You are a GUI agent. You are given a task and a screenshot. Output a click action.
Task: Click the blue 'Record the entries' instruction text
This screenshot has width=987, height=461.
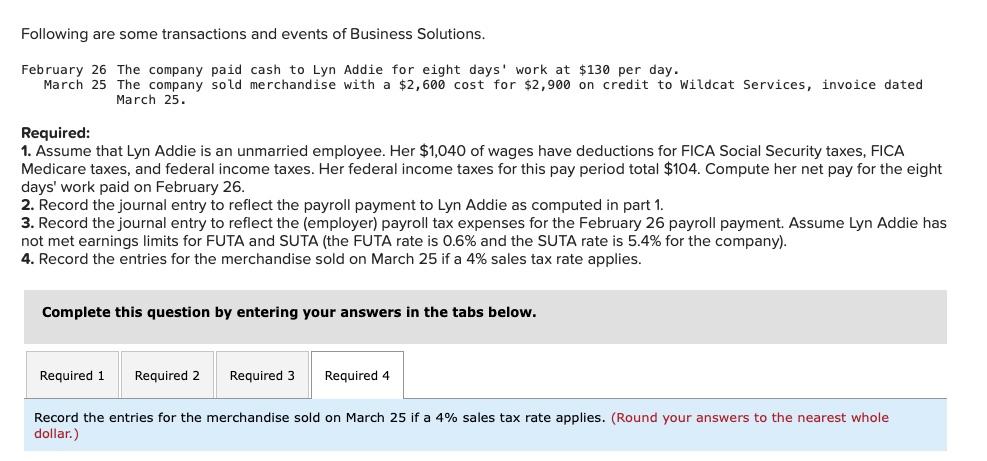tap(319, 418)
